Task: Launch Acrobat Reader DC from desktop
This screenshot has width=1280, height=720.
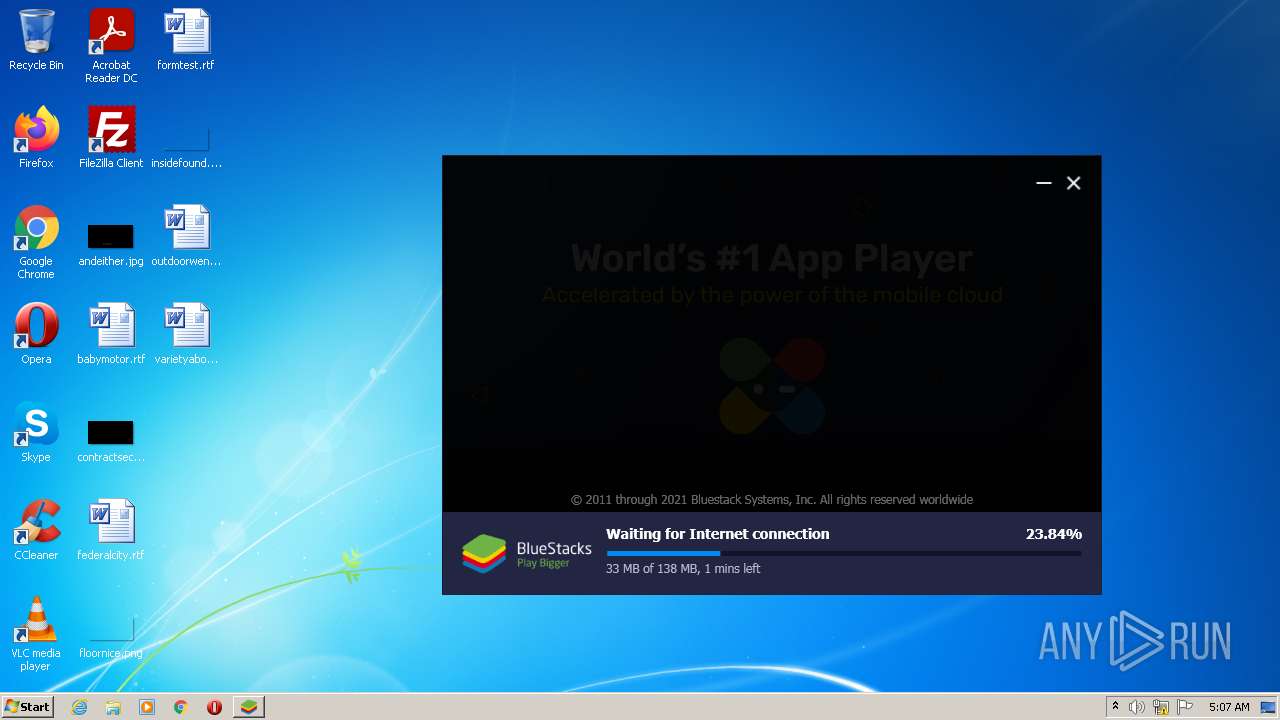Action: [111, 46]
